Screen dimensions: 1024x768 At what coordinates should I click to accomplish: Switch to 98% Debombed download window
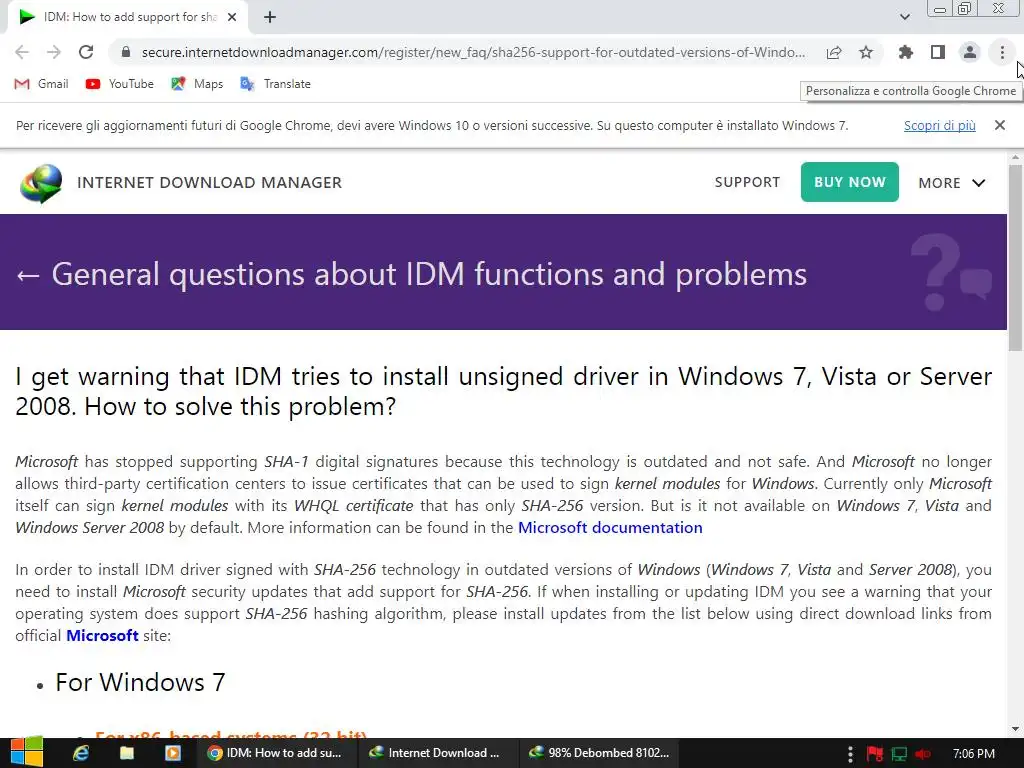click(600, 753)
